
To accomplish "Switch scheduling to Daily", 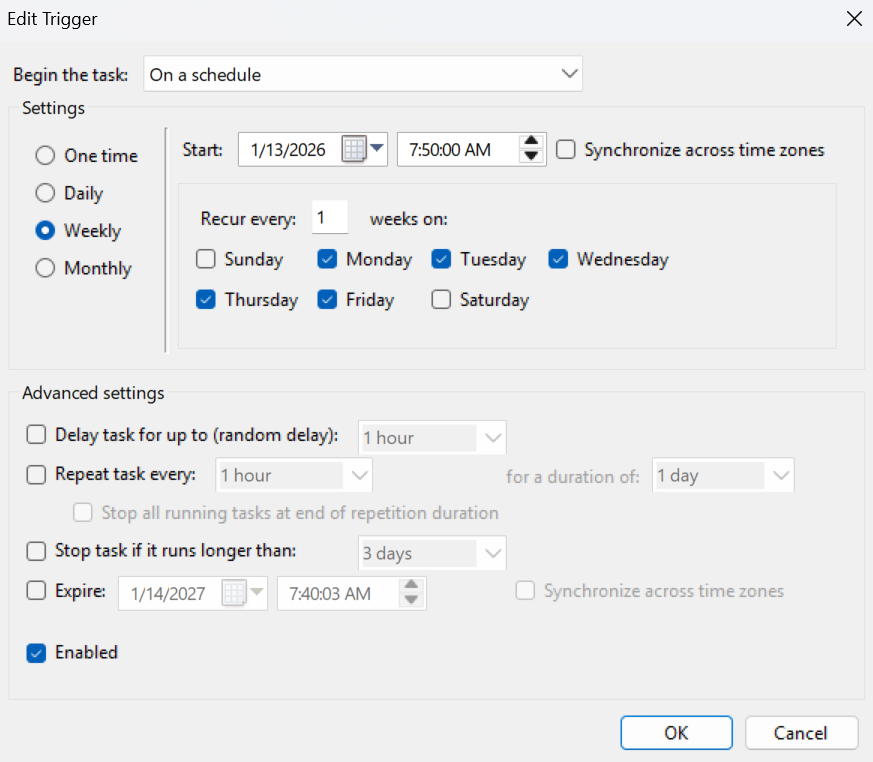I will [x=44, y=193].
